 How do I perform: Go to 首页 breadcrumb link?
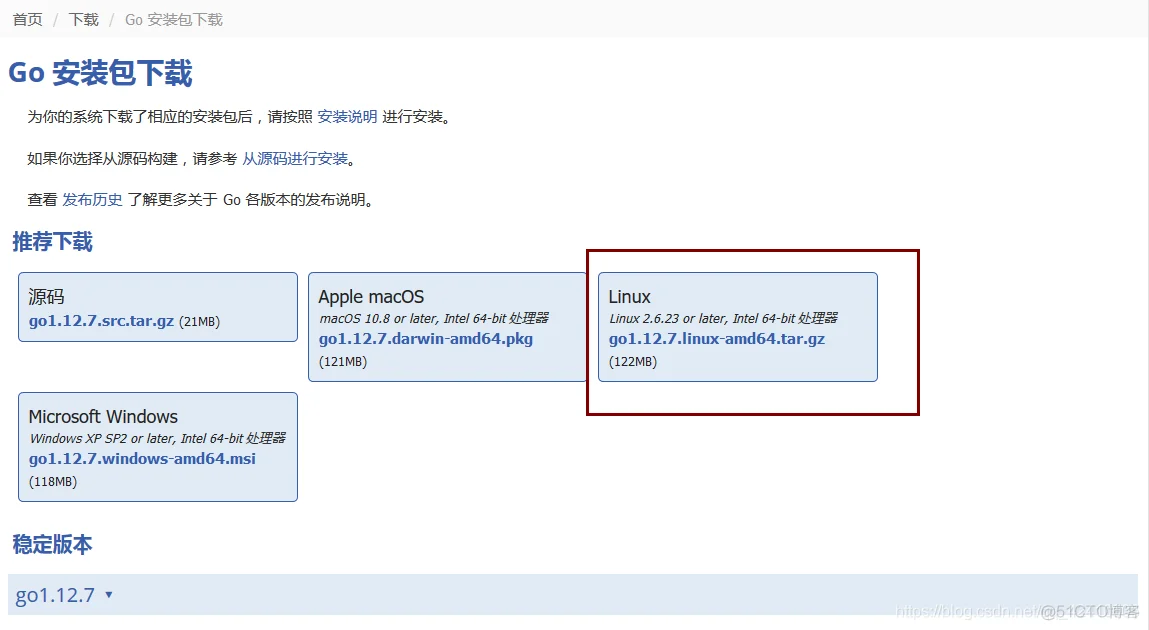tap(28, 20)
